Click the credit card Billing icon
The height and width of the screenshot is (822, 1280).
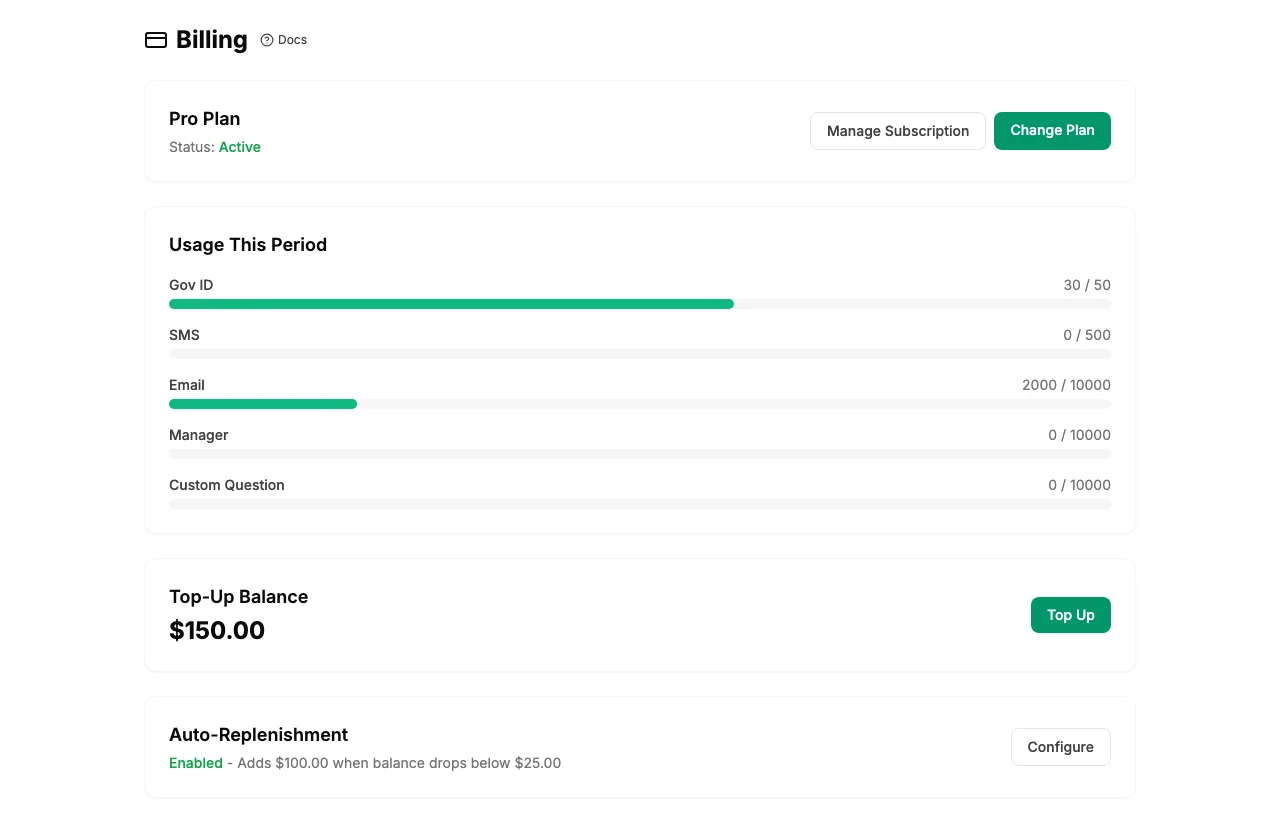(x=156, y=40)
